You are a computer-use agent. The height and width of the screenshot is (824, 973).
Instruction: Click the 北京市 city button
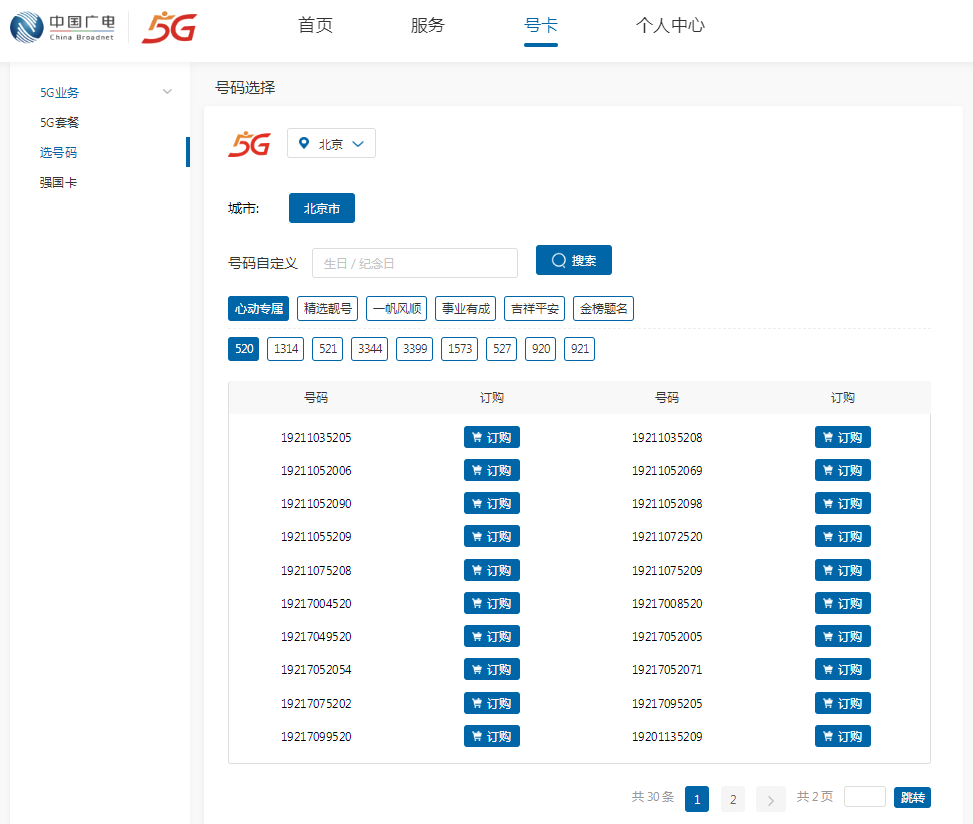pos(321,208)
